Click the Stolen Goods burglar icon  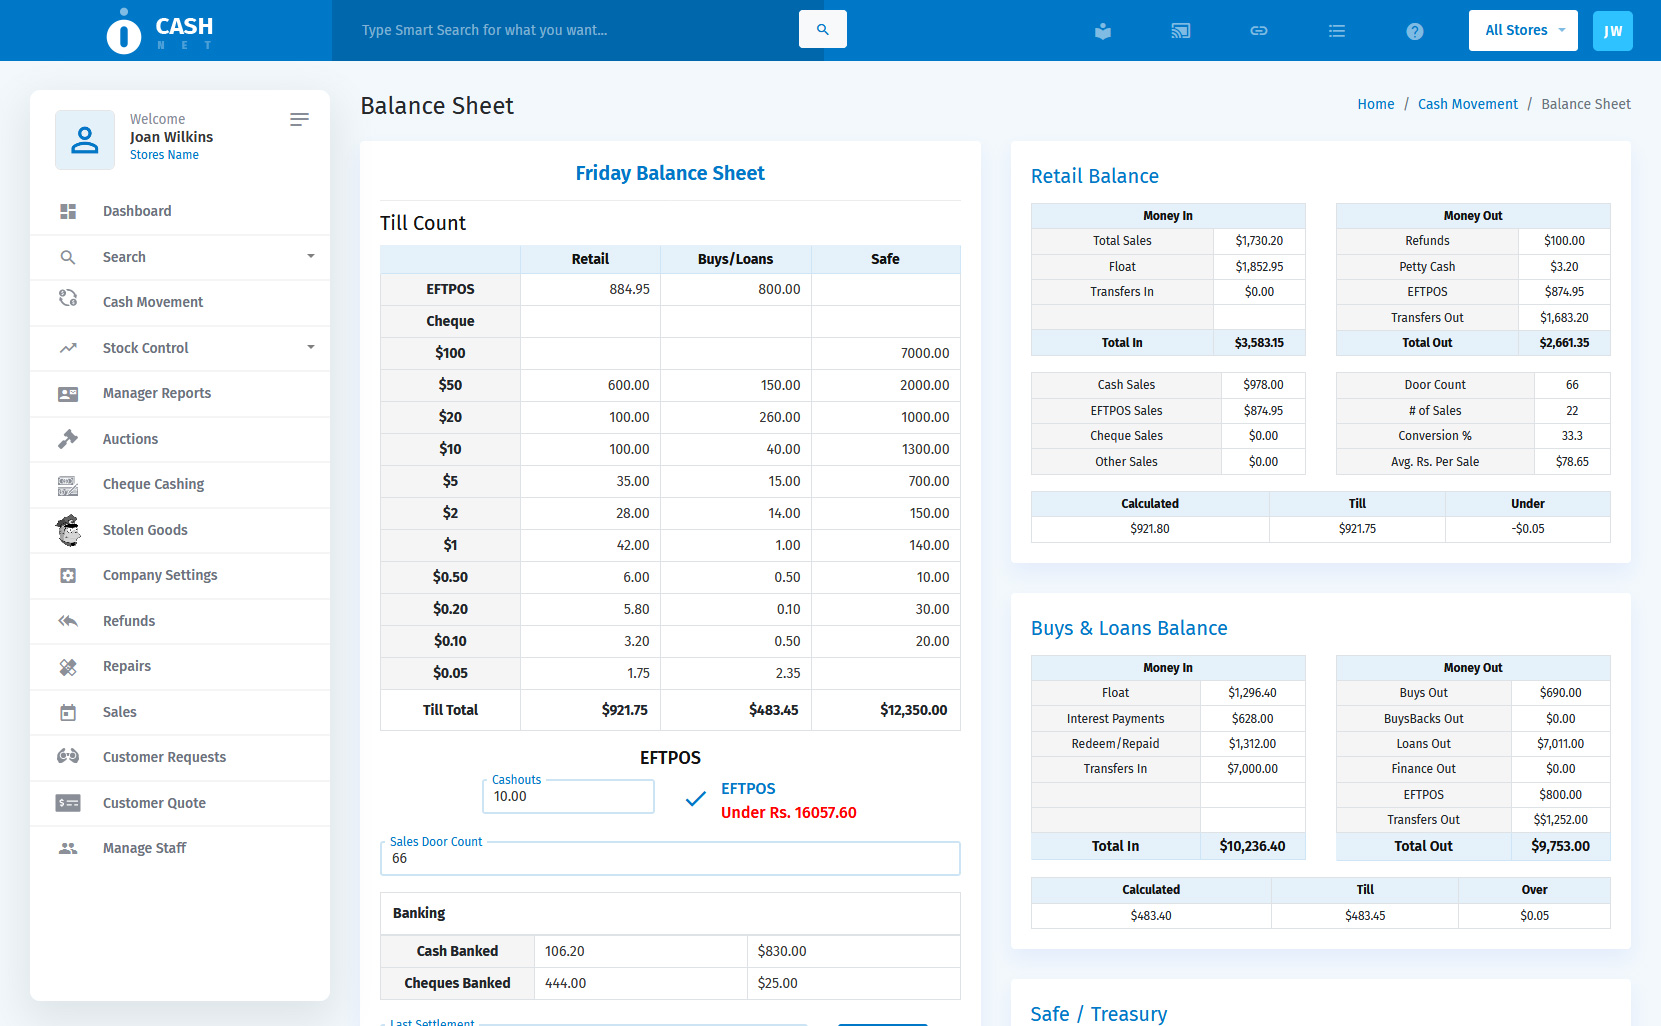click(x=68, y=530)
